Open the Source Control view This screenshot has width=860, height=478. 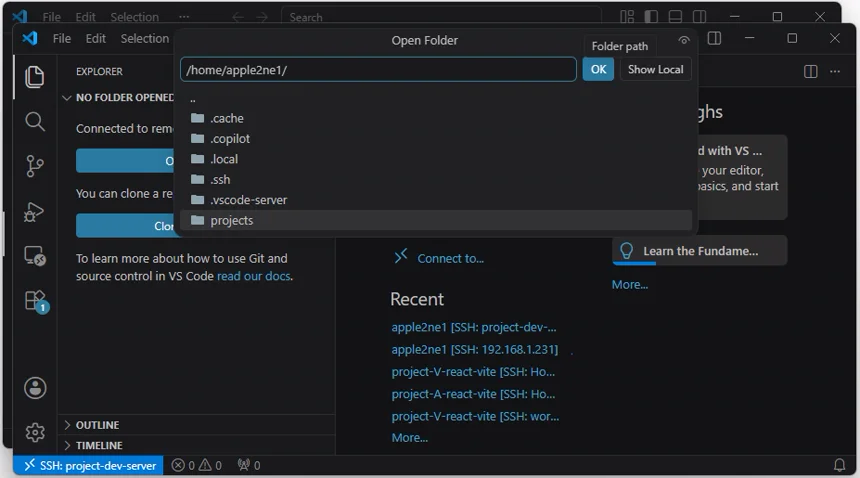[35, 166]
